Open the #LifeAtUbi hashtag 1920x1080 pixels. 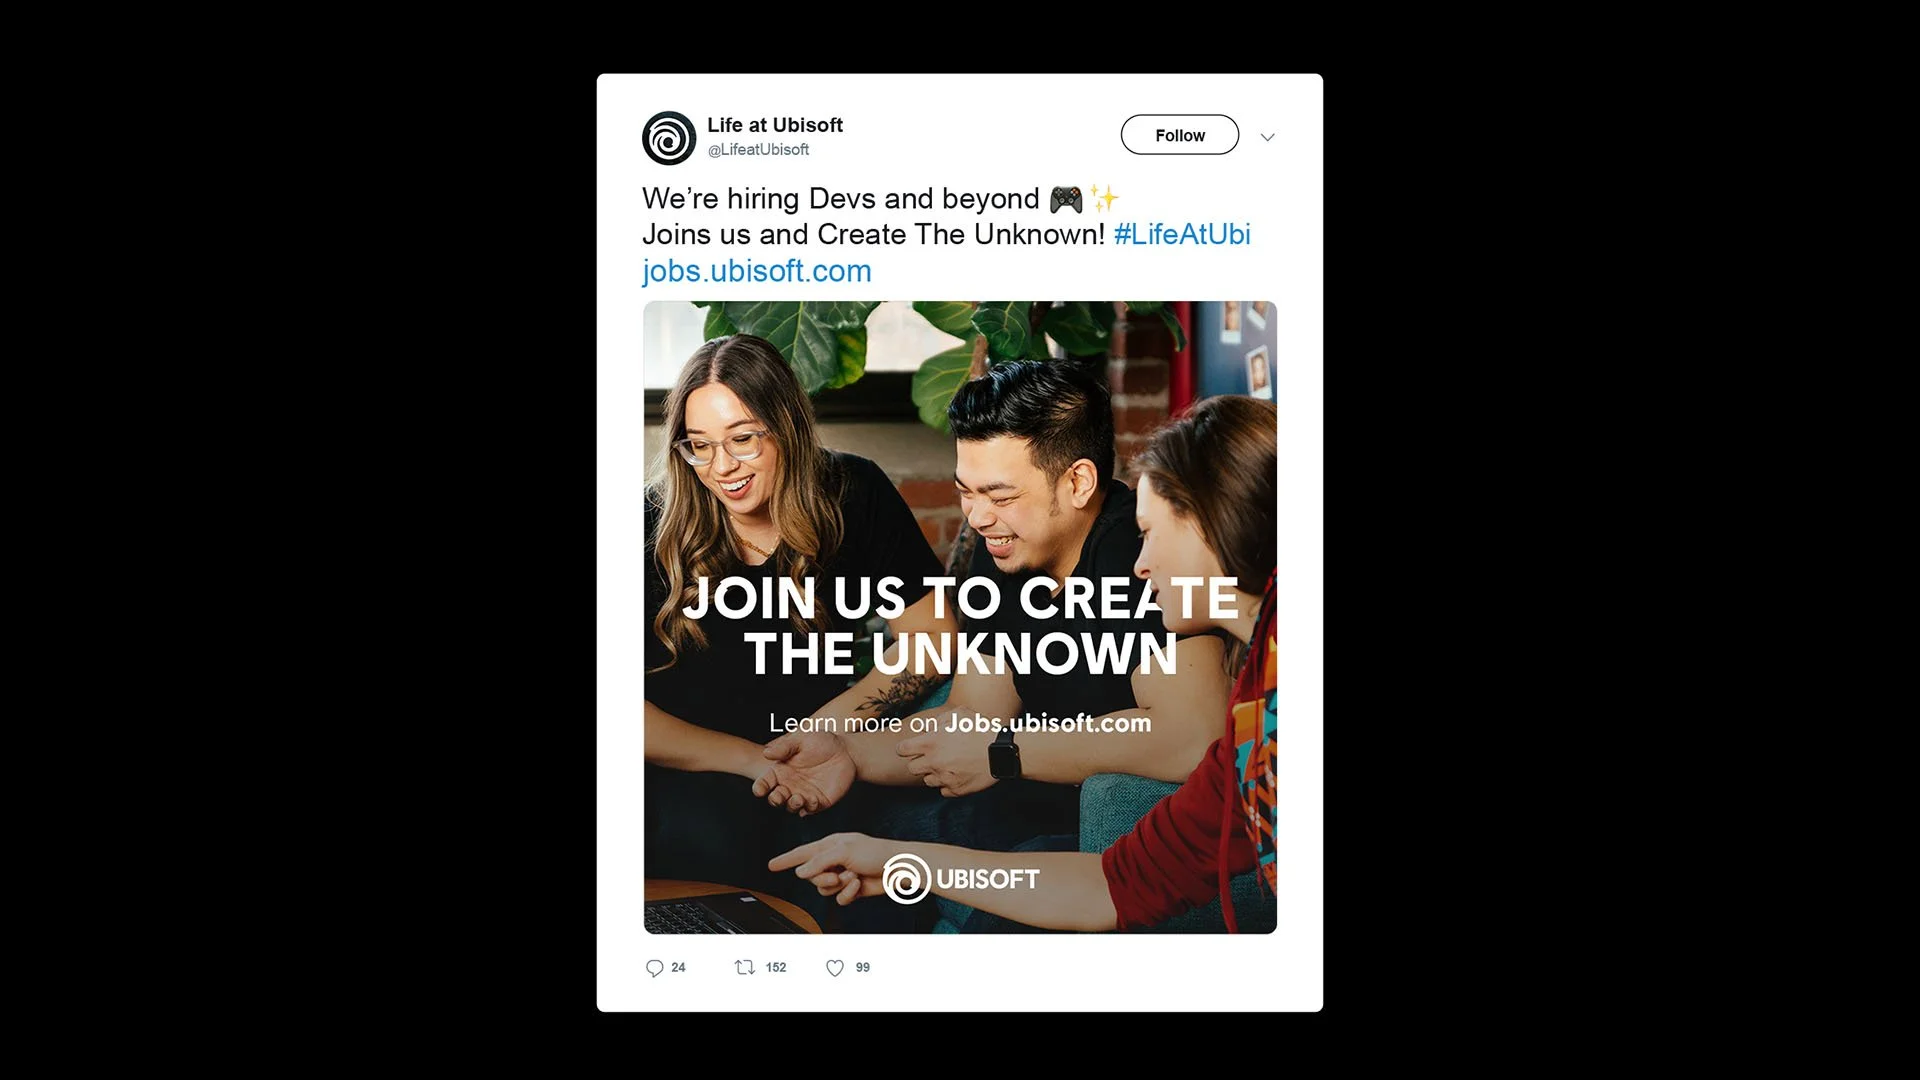(1182, 234)
